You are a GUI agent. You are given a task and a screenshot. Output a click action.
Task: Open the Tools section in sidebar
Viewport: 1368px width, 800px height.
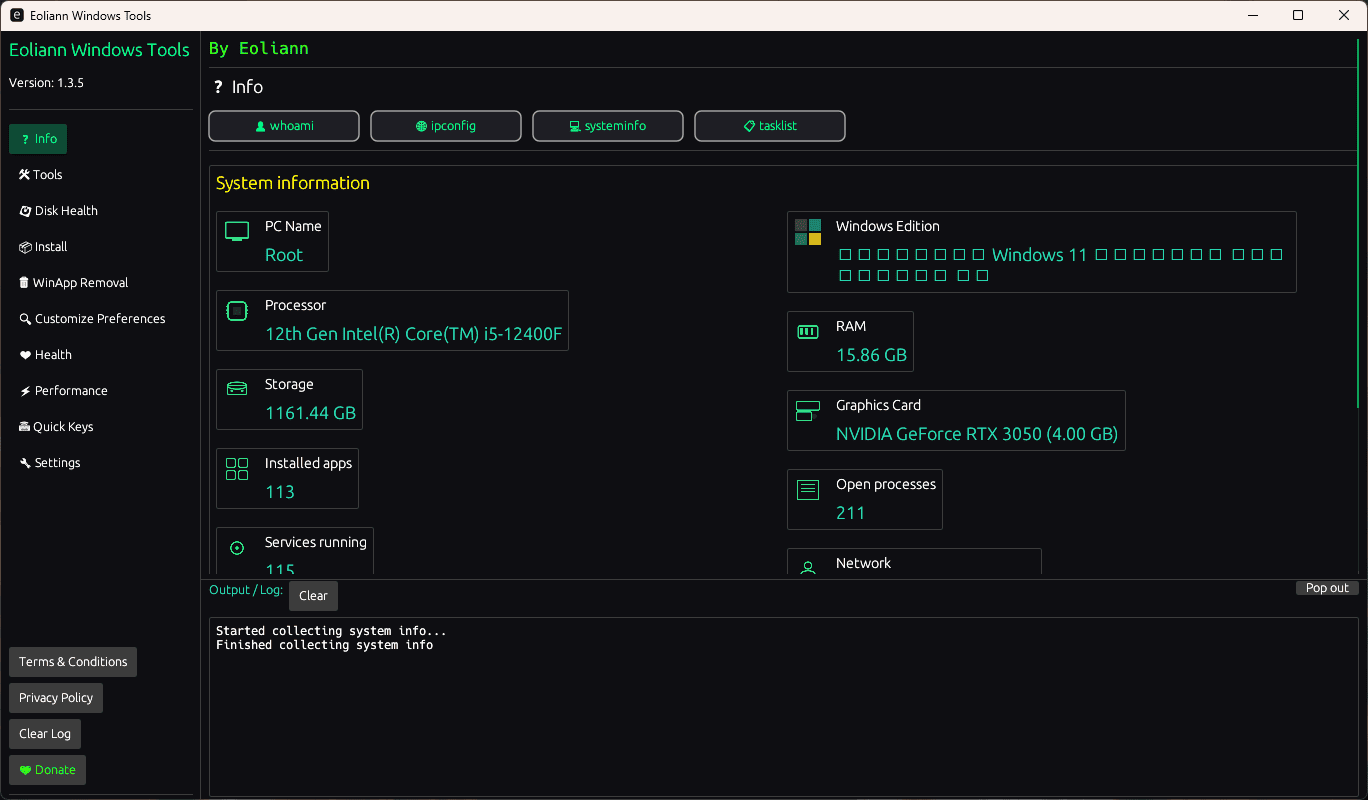click(40, 175)
